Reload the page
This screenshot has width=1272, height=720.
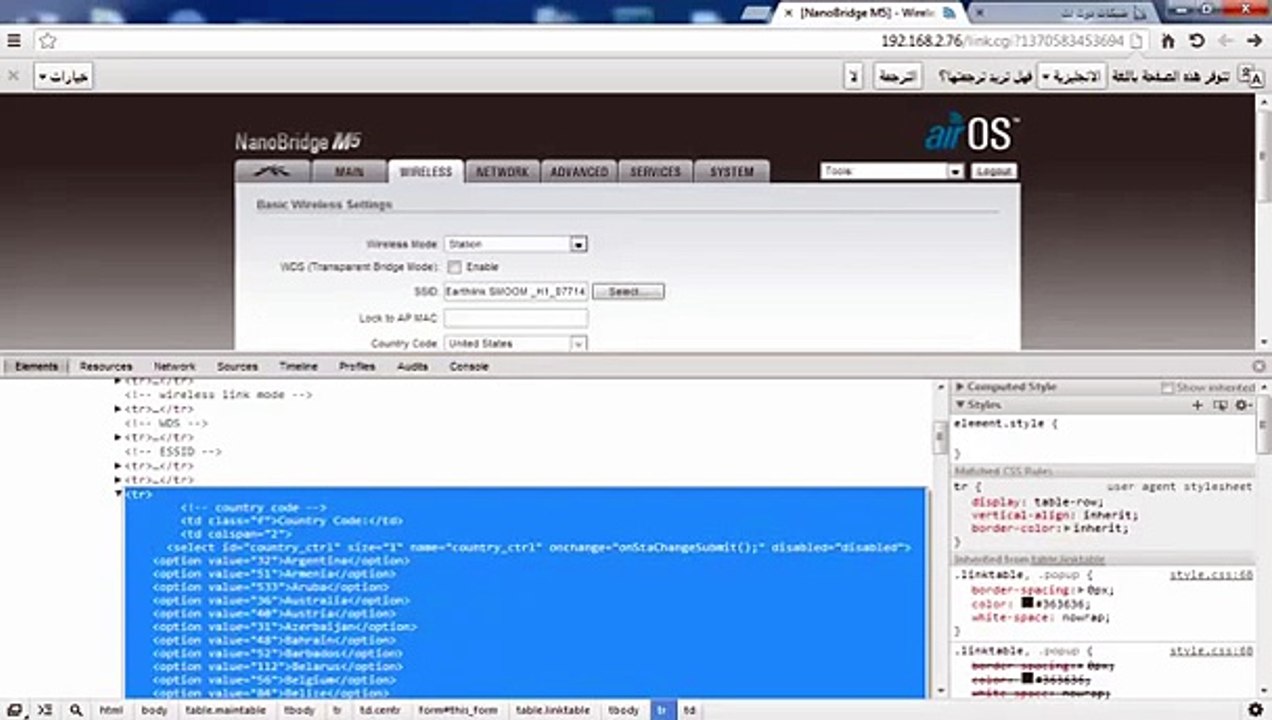[1196, 41]
